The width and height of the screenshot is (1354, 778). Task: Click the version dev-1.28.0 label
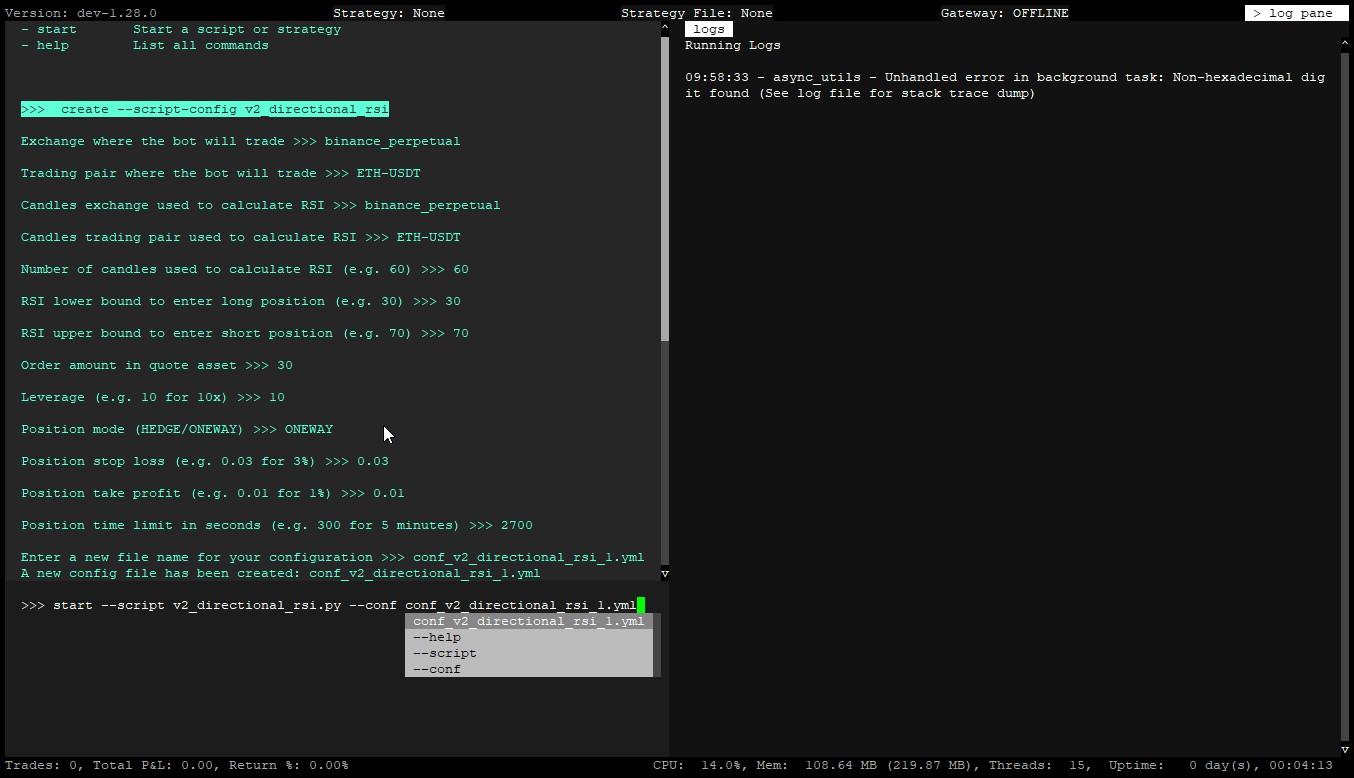pyautogui.click(x=79, y=13)
